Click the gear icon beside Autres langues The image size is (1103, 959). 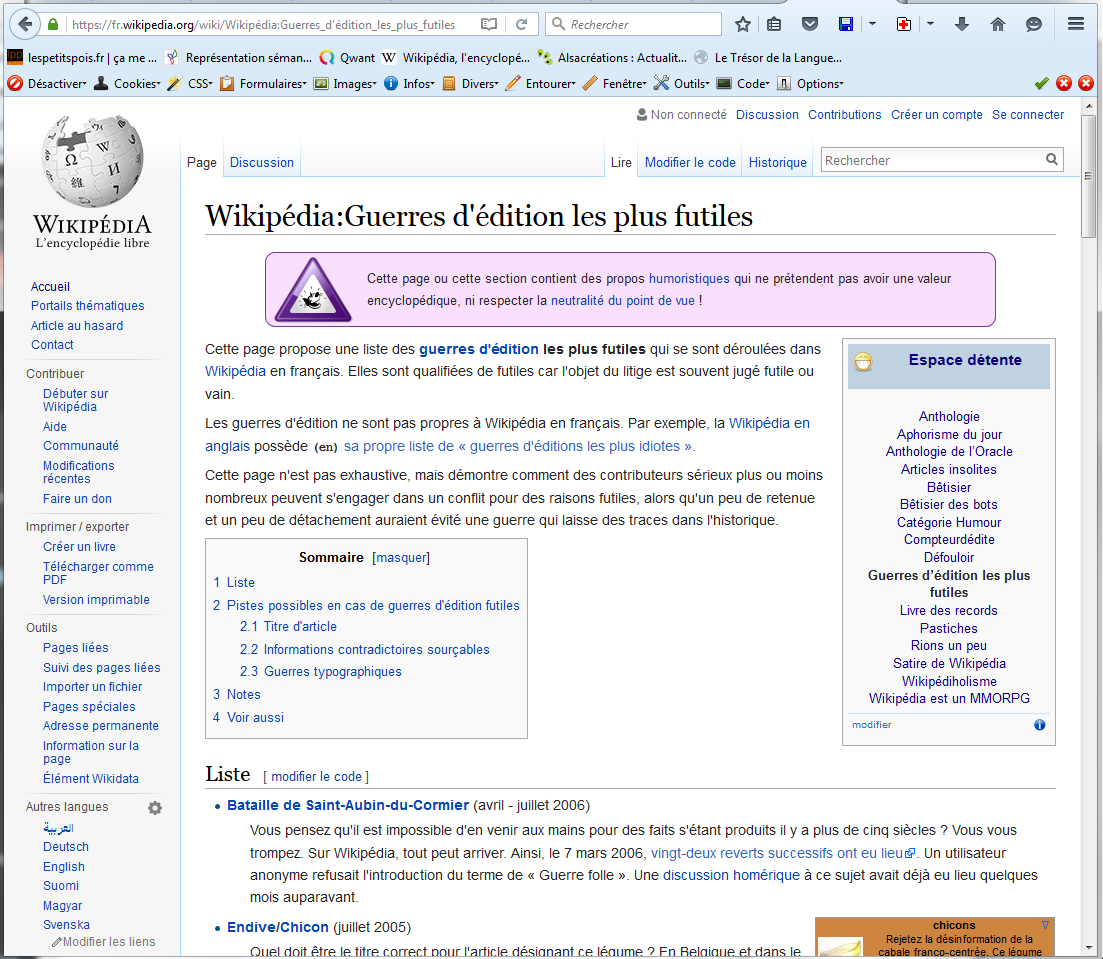point(155,808)
